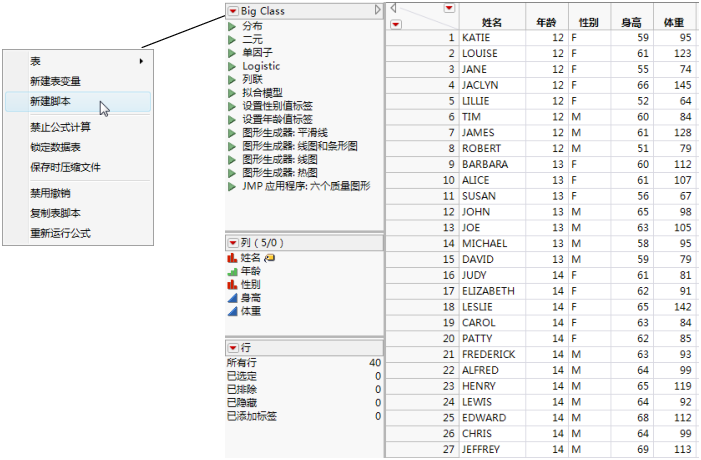Screen dimensions: 701x460
Task: Click the ALFRED name cell
Action: [x=492, y=371]
